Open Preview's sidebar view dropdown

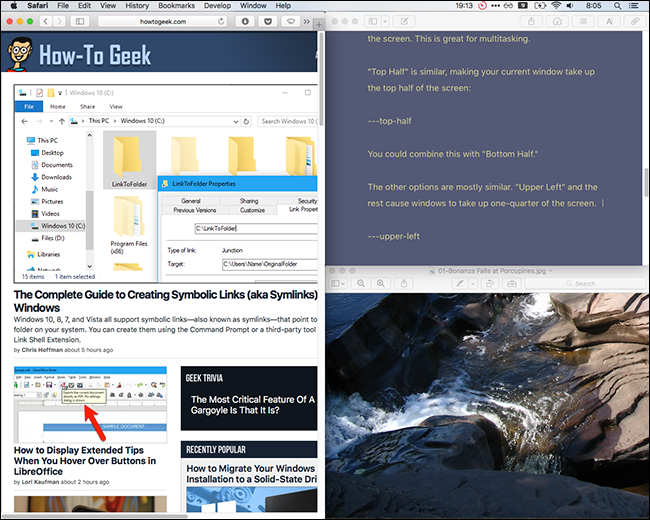pos(338,283)
